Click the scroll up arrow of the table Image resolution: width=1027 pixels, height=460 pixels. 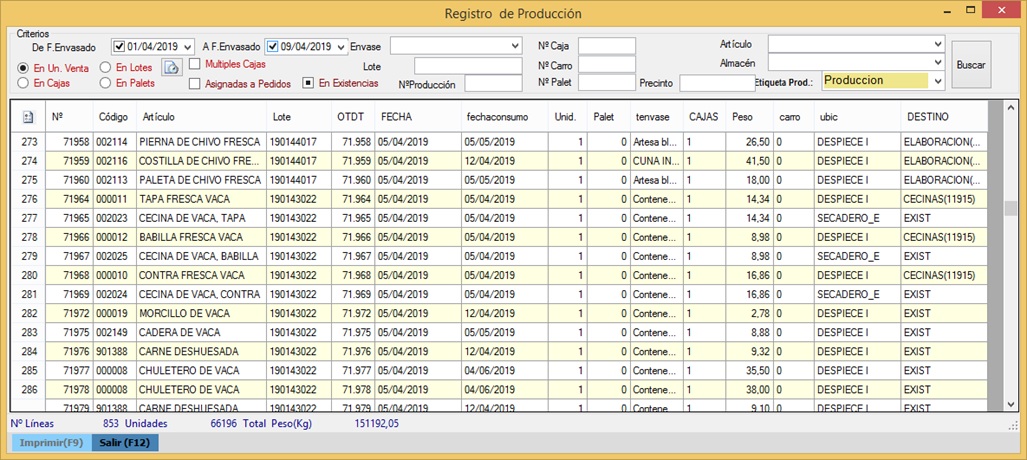pos(1010,107)
